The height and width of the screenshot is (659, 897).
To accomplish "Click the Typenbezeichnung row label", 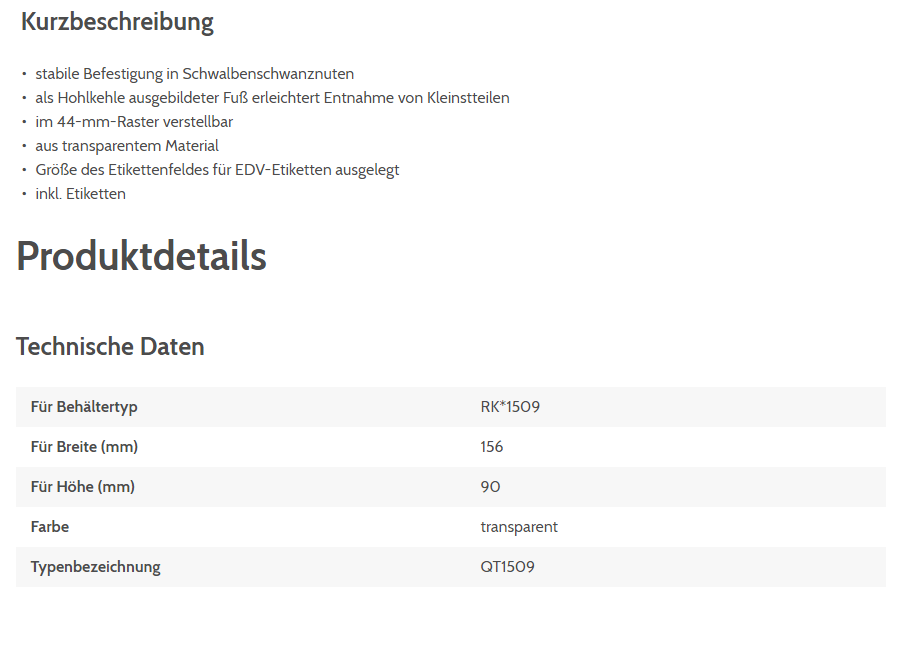I will pyautogui.click(x=95, y=567).
